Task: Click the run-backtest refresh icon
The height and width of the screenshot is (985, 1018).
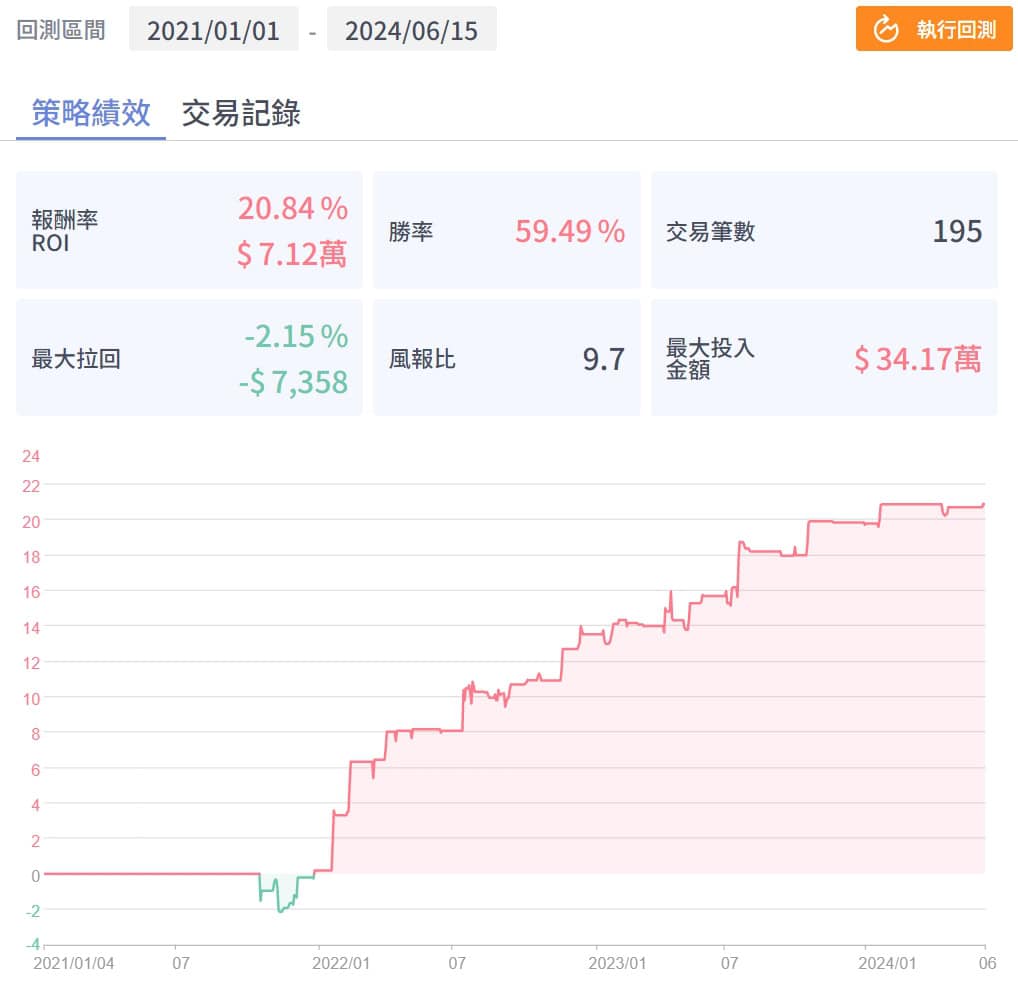Action: pos(886,29)
